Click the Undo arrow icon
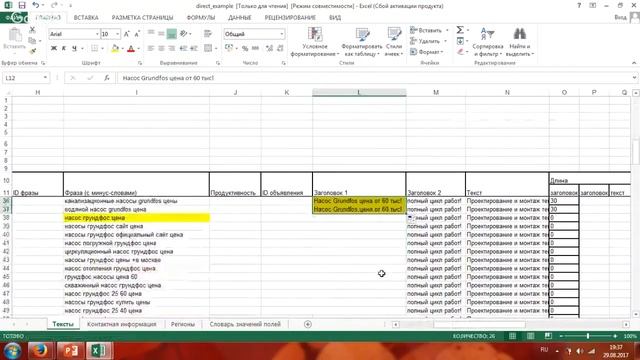Image resolution: width=640 pixels, height=360 pixels. 36,6
